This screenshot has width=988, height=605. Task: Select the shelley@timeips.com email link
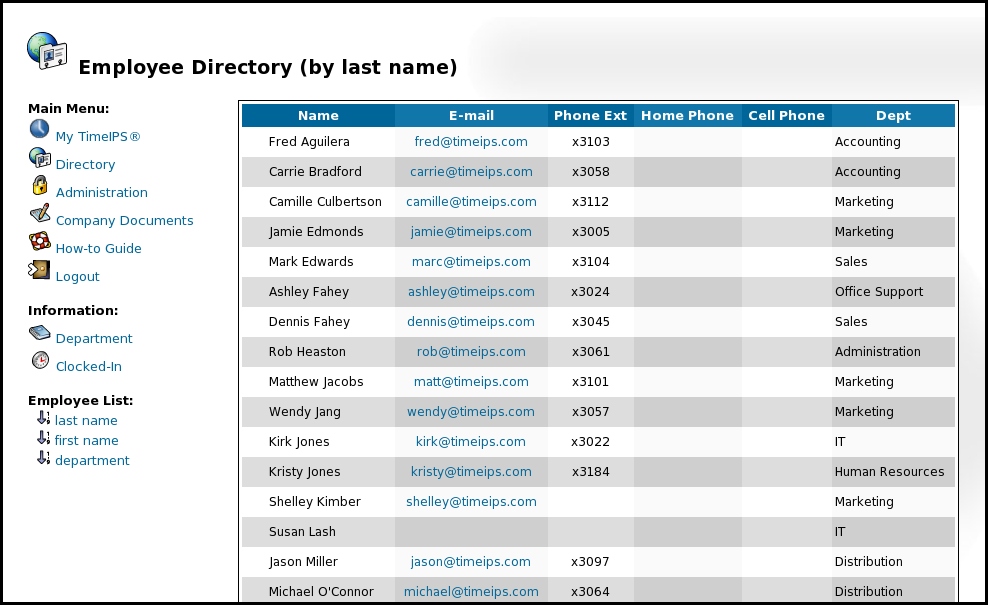pos(471,502)
